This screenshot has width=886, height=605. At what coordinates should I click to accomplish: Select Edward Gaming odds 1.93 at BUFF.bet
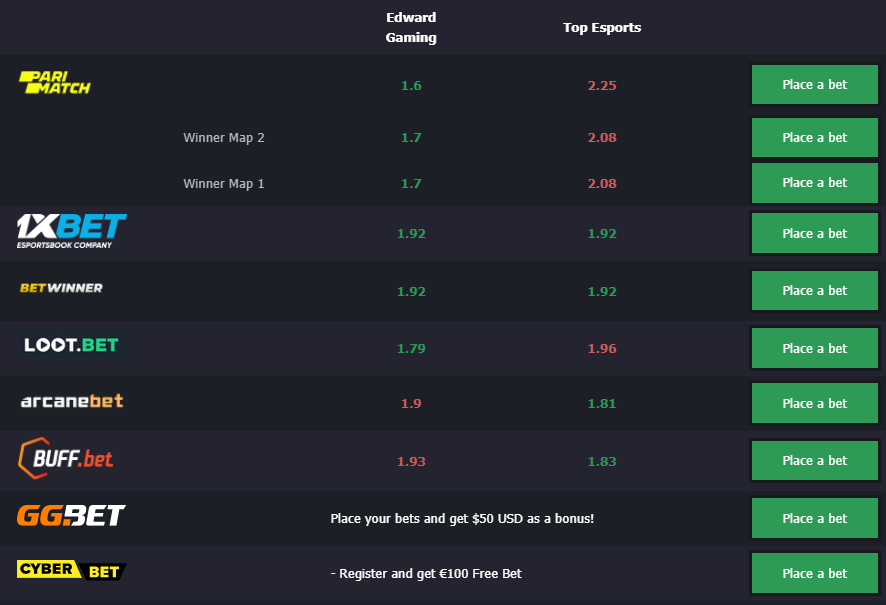click(411, 462)
